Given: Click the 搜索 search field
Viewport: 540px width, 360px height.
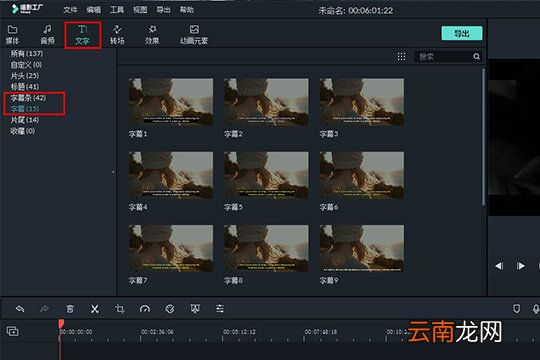Looking at the screenshot, I should (x=443, y=56).
